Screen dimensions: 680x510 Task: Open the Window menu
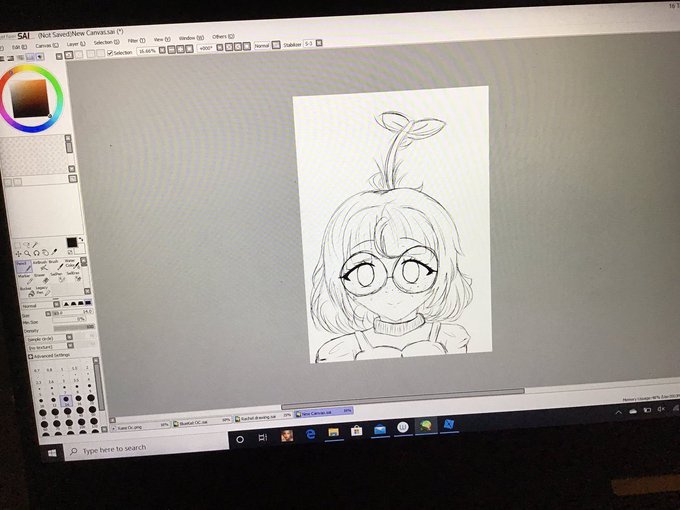pyautogui.click(x=191, y=38)
